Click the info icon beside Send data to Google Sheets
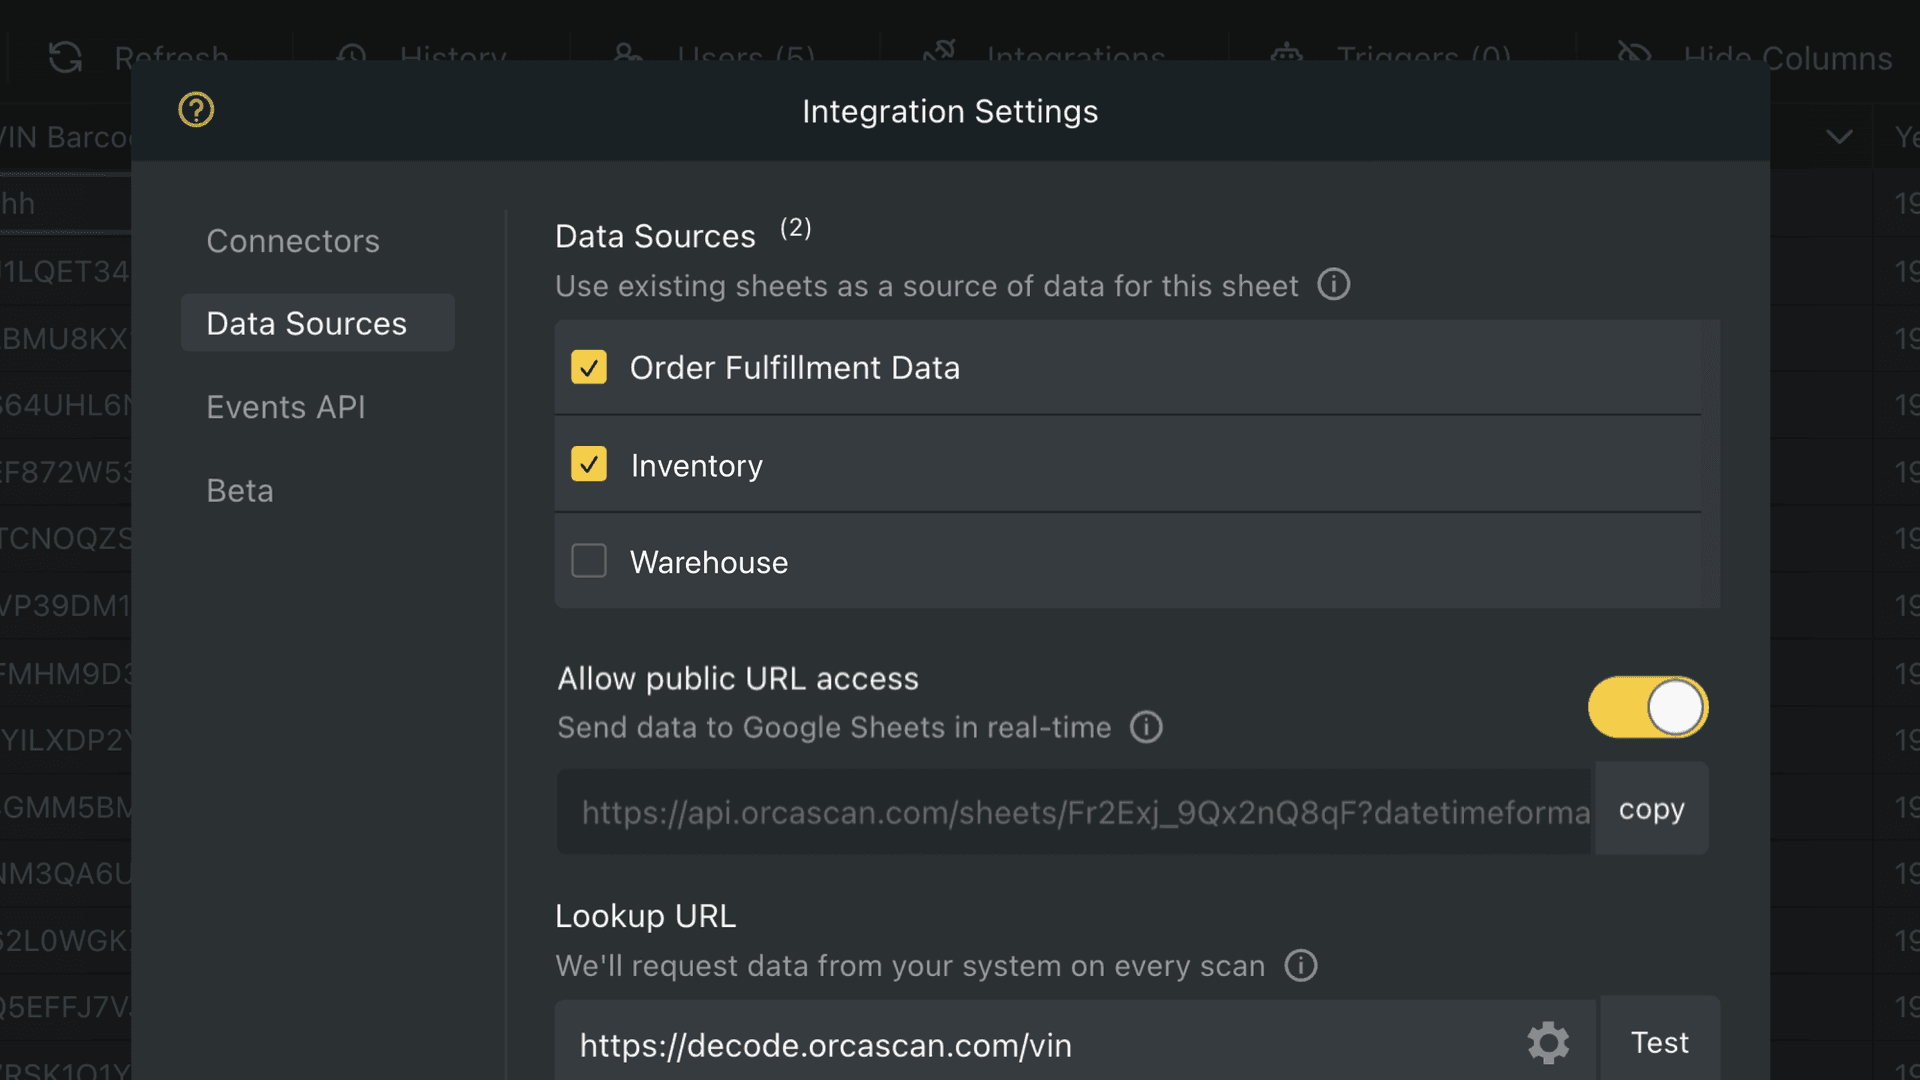1920x1080 pixels. [x=1146, y=728]
